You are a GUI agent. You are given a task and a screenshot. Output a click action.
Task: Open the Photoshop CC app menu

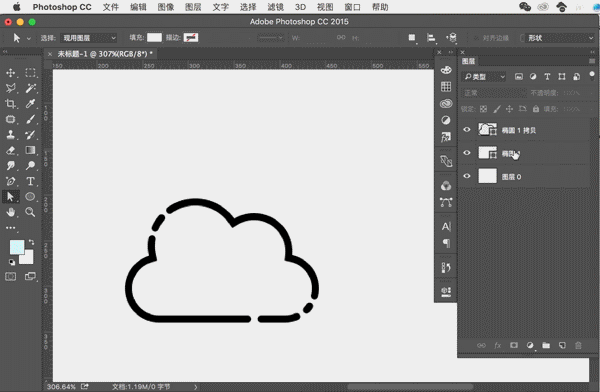click(62, 7)
